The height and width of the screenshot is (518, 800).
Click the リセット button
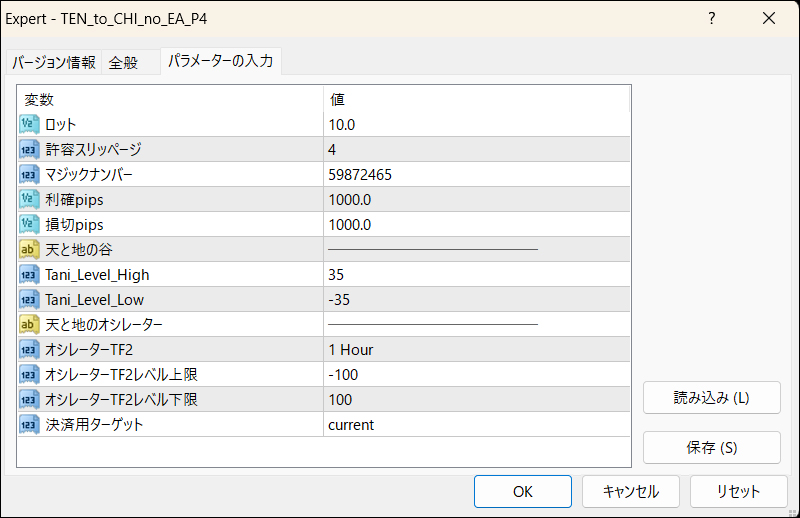pos(738,491)
